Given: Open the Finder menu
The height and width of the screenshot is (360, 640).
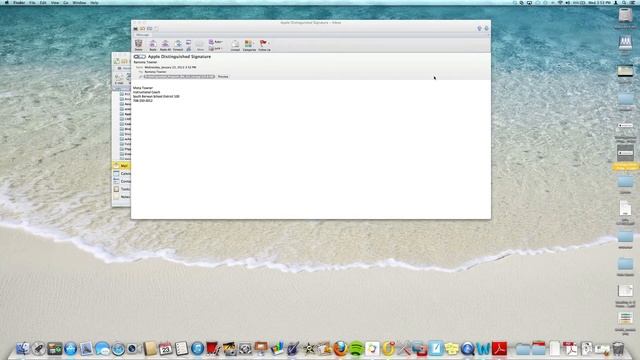Looking at the screenshot, I should [x=19, y=2].
